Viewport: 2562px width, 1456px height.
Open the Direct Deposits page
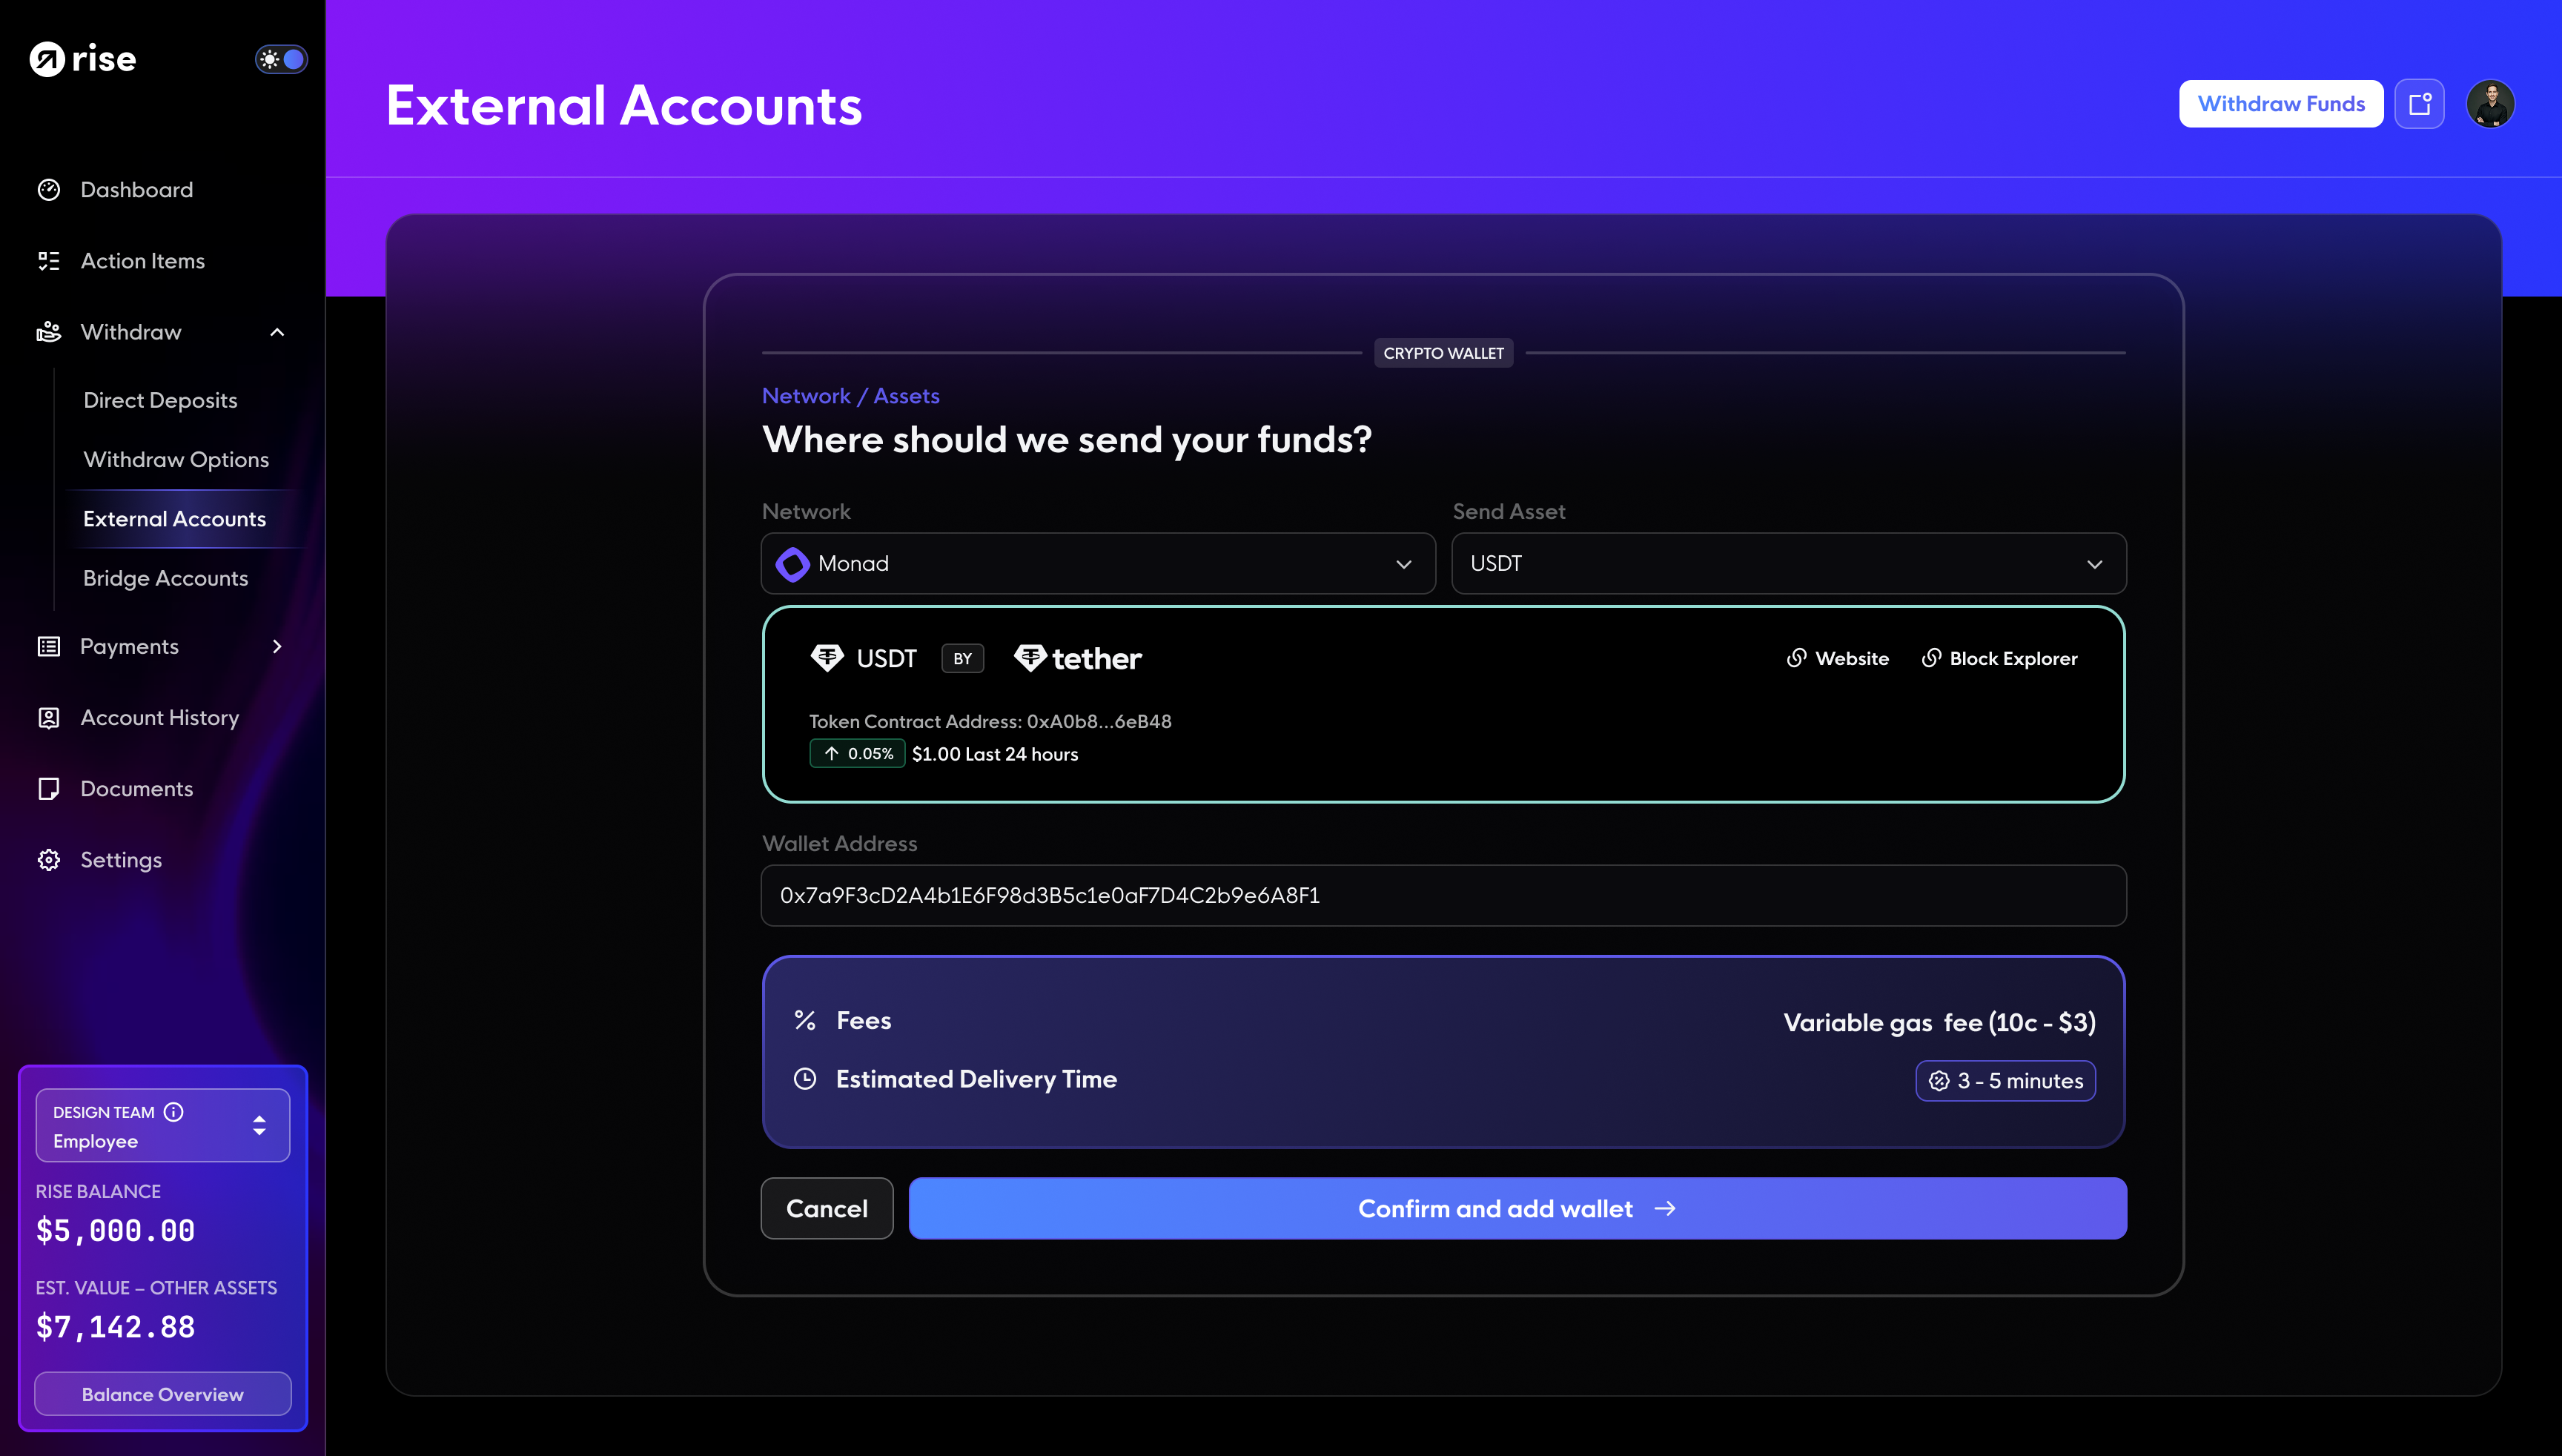click(160, 399)
